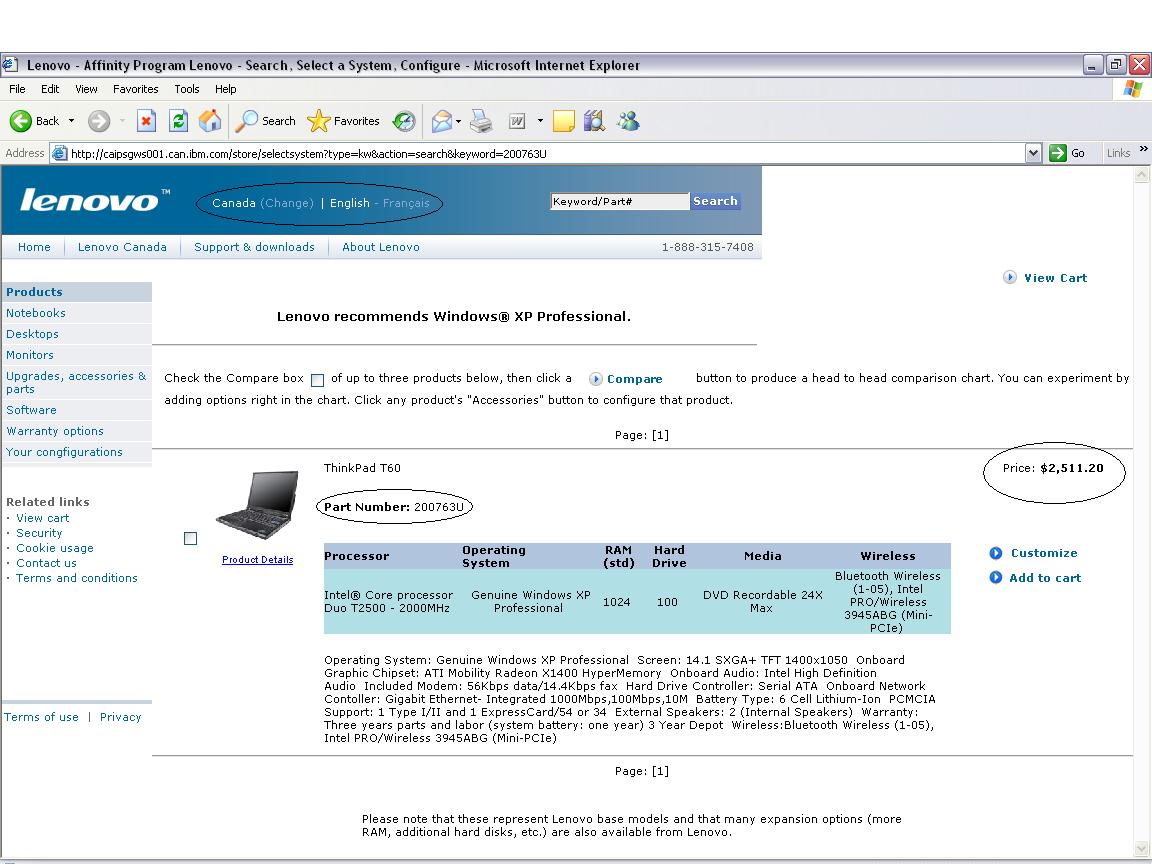This screenshot has width=1152, height=864.
Task: Open the Product Details link
Action: 257,560
